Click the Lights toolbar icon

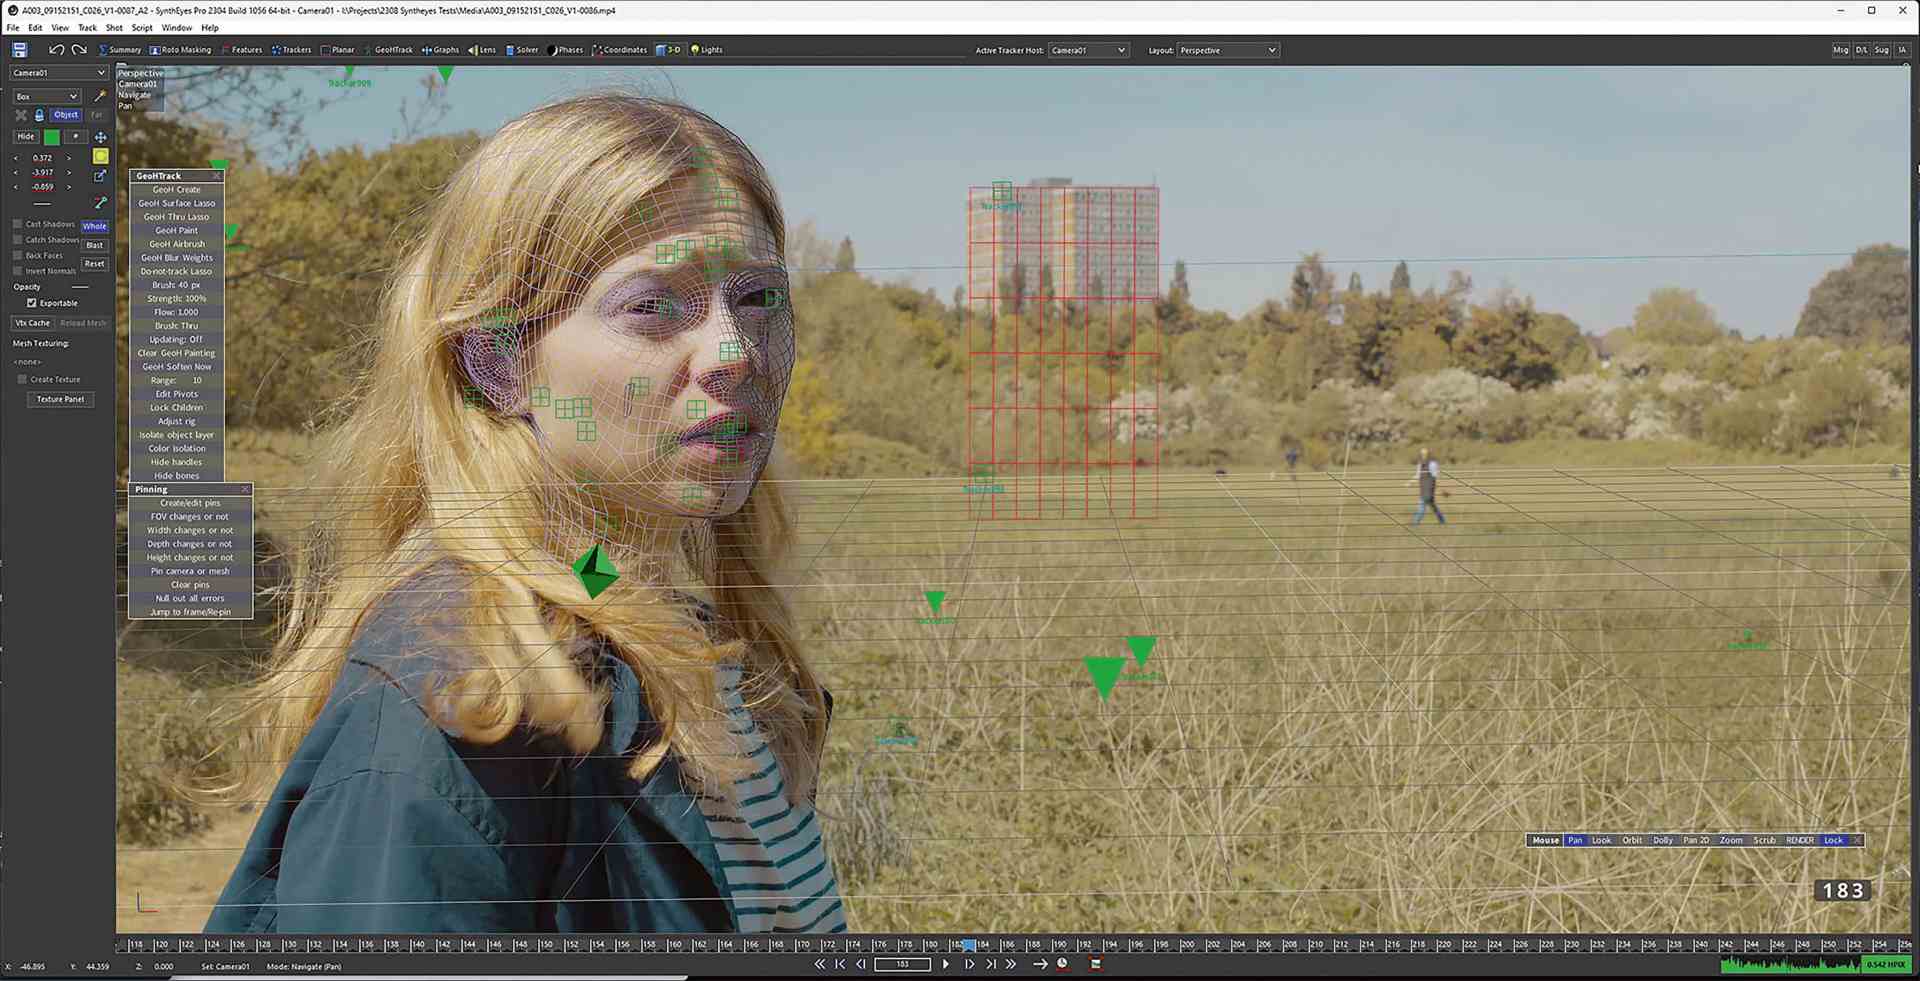pos(706,49)
